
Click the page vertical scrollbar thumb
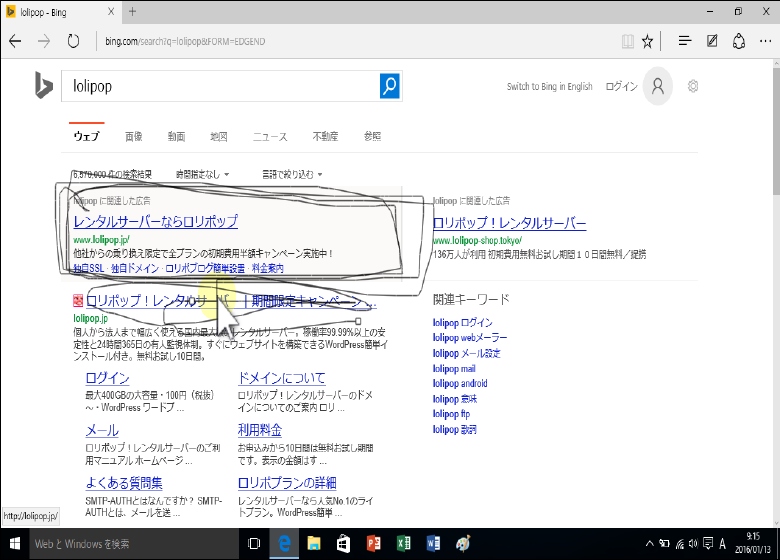click(776, 133)
